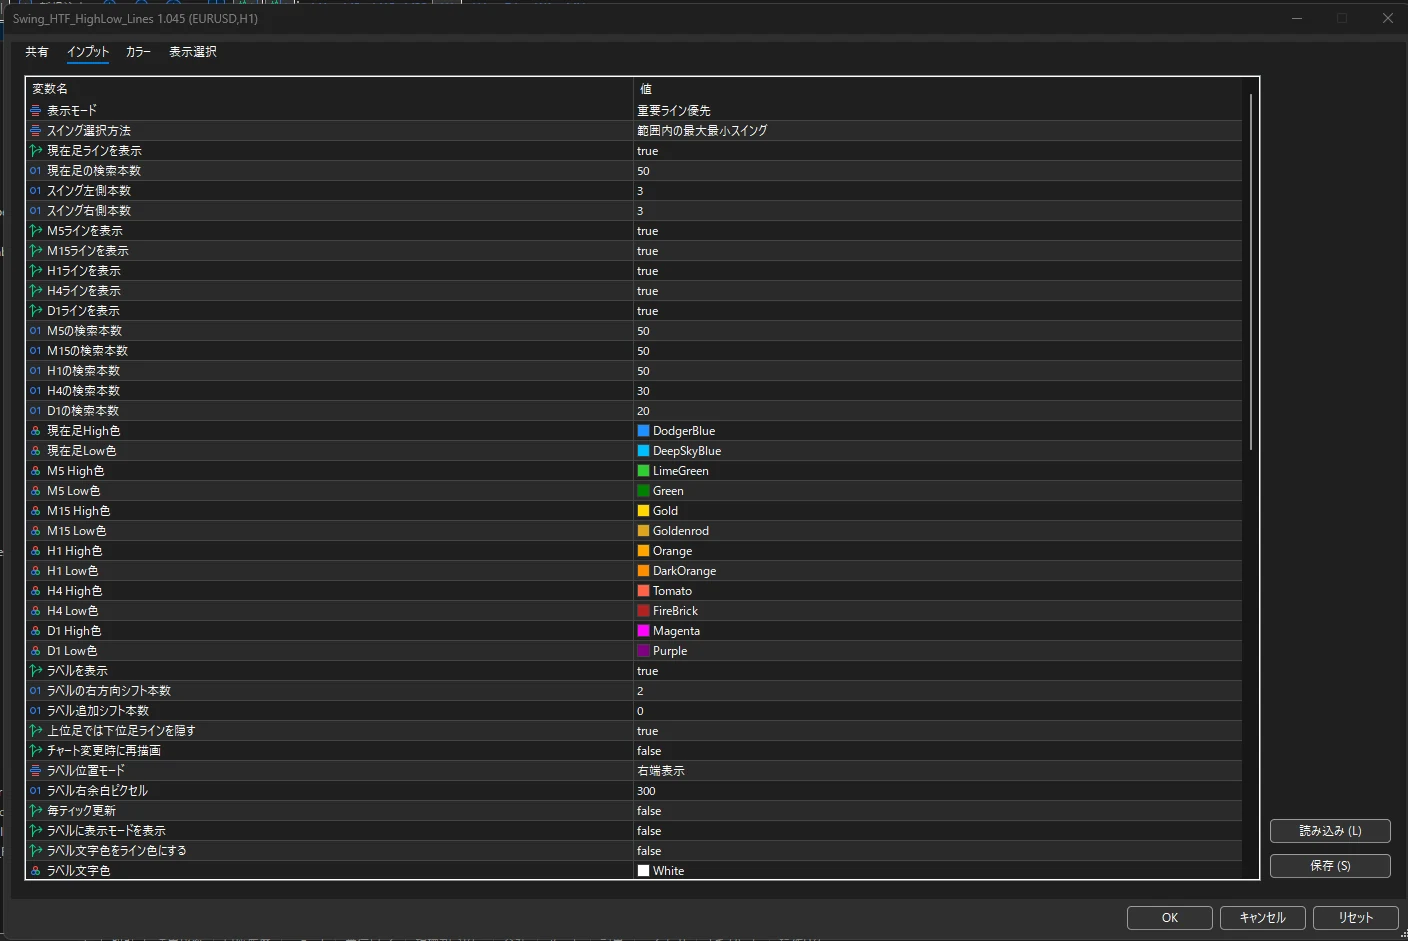Switch to the 表示選択 tab
This screenshot has width=1408, height=941.
click(x=193, y=52)
